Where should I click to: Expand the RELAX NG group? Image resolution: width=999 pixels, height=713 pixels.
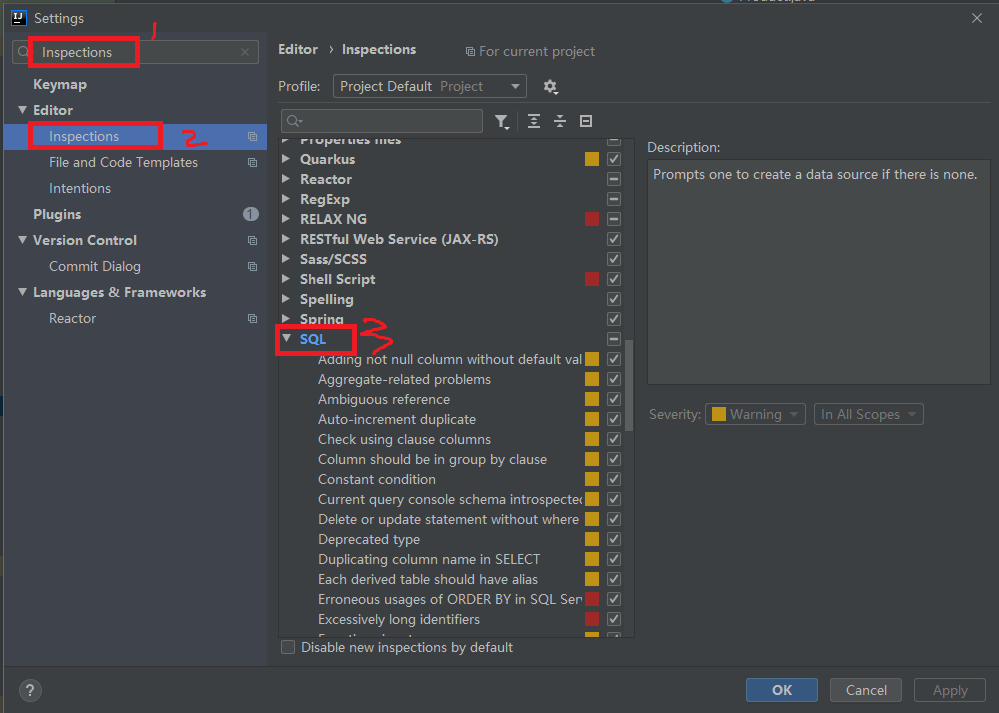tap(287, 219)
